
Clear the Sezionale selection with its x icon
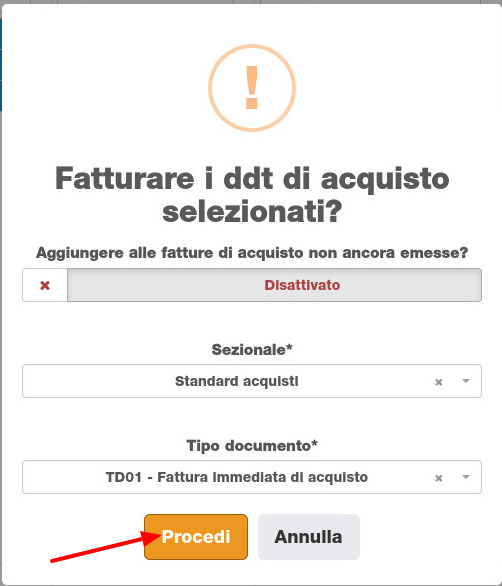[x=438, y=382]
